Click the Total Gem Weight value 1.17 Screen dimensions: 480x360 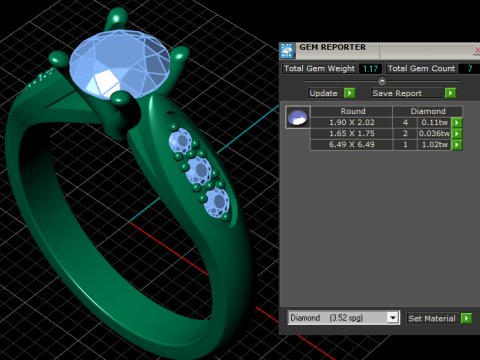pyautogui.click(x=371, y=69)
